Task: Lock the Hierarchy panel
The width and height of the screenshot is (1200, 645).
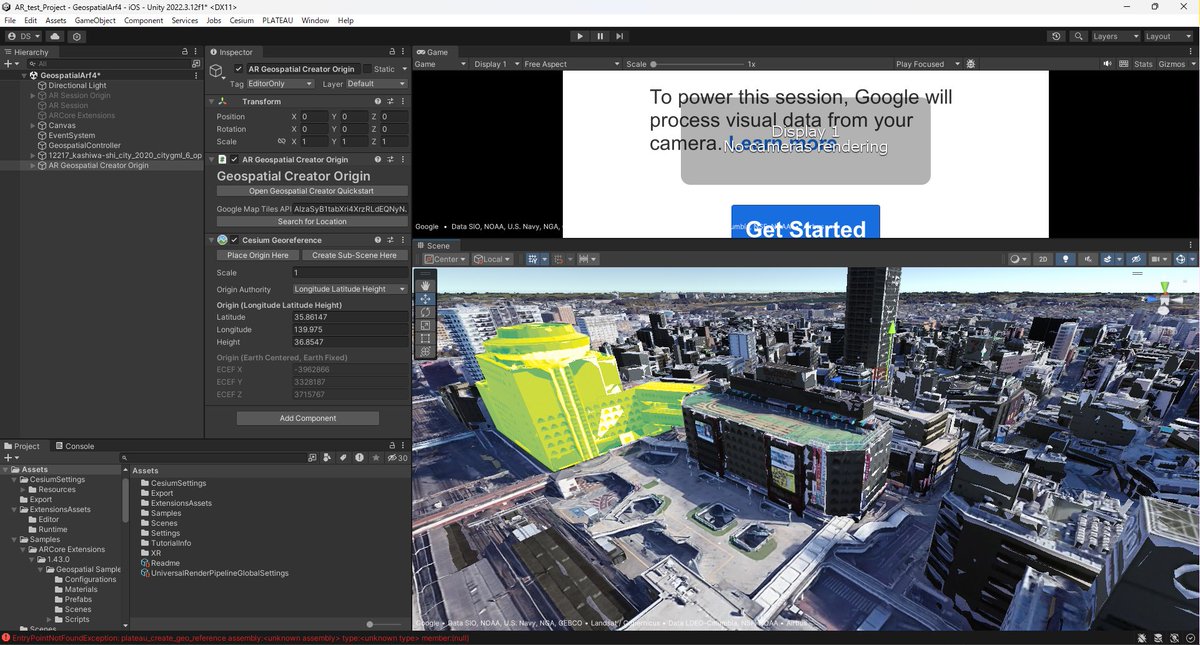Action: pos(186,52)
